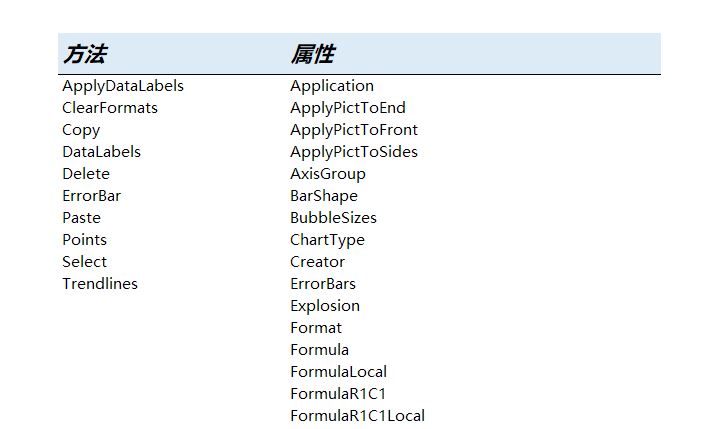Viewport: 717px width, 429px height.
Task: Select the ChartType property entry
Action: (327, 240)
